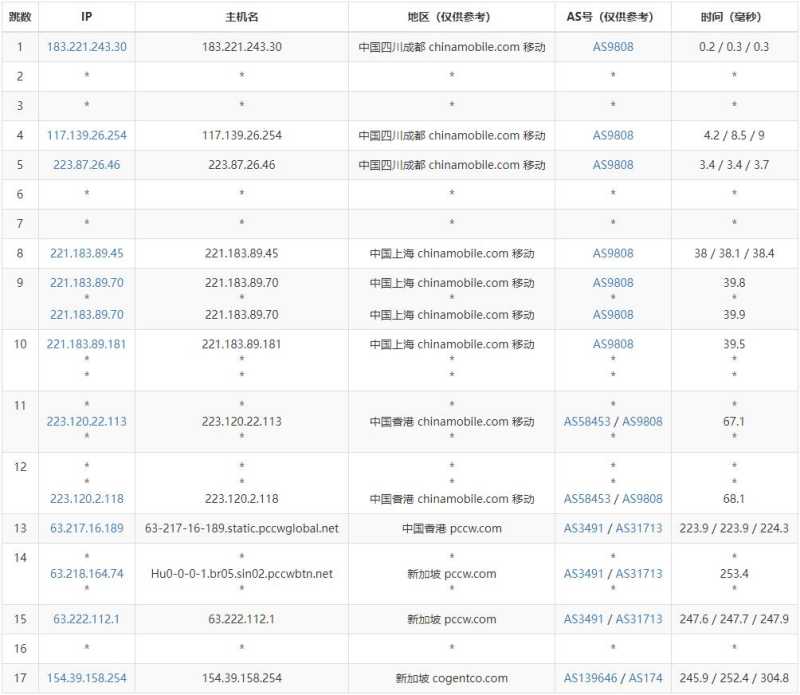Click the 主机名 column header

click(x=242, y=17)
